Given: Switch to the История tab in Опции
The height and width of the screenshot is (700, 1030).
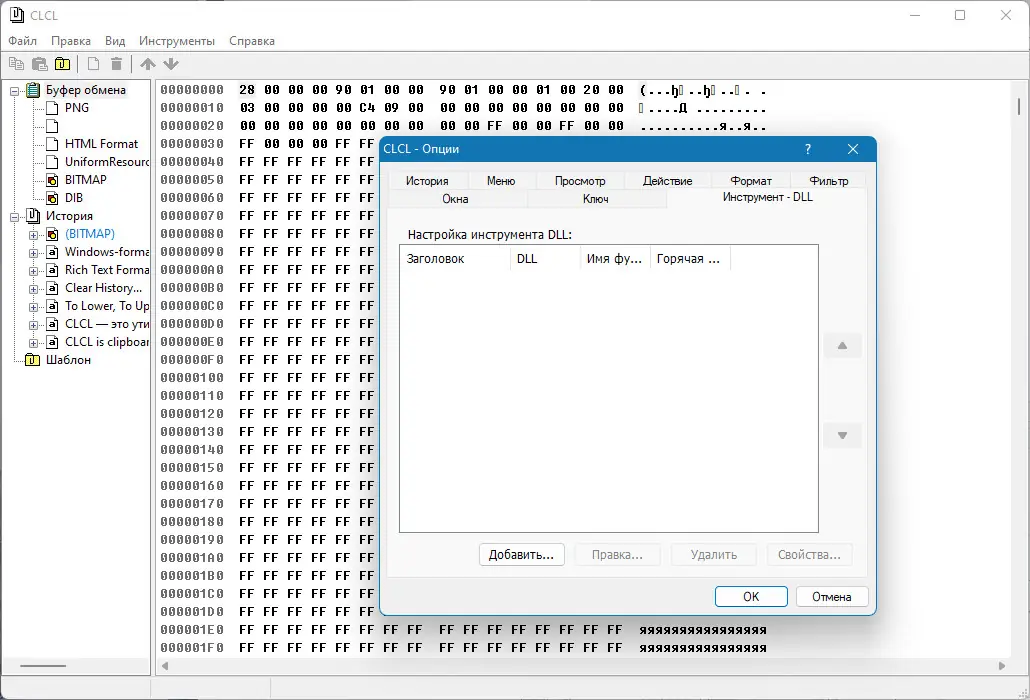Looking at the screenshot, I should [x=427, y=181].
